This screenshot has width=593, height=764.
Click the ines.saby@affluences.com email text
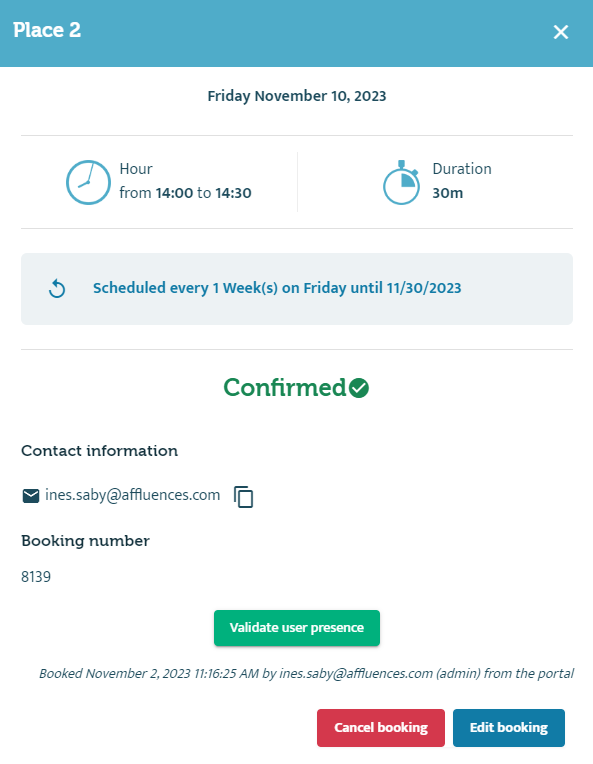tap(133, 495)
